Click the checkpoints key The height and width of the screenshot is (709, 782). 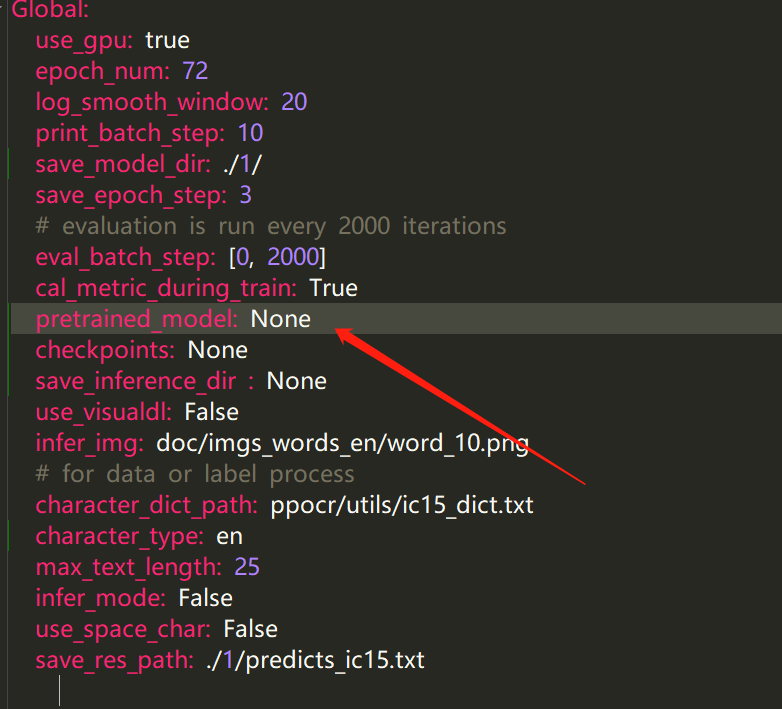tap(105, 351)
